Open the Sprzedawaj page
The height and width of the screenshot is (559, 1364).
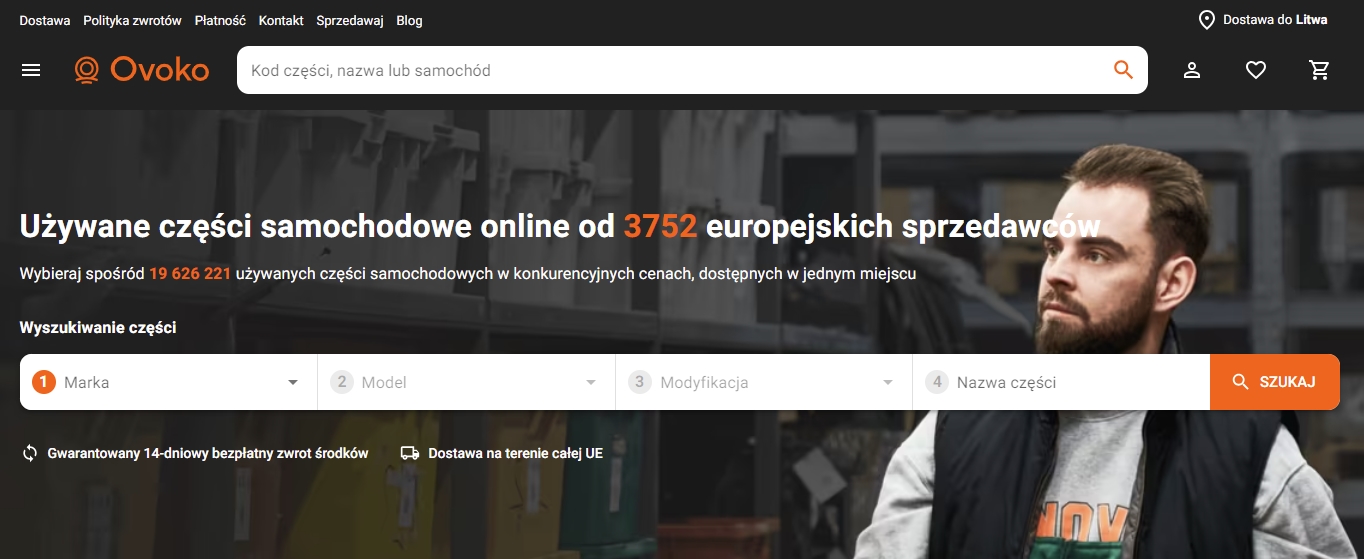coord(350,20)
